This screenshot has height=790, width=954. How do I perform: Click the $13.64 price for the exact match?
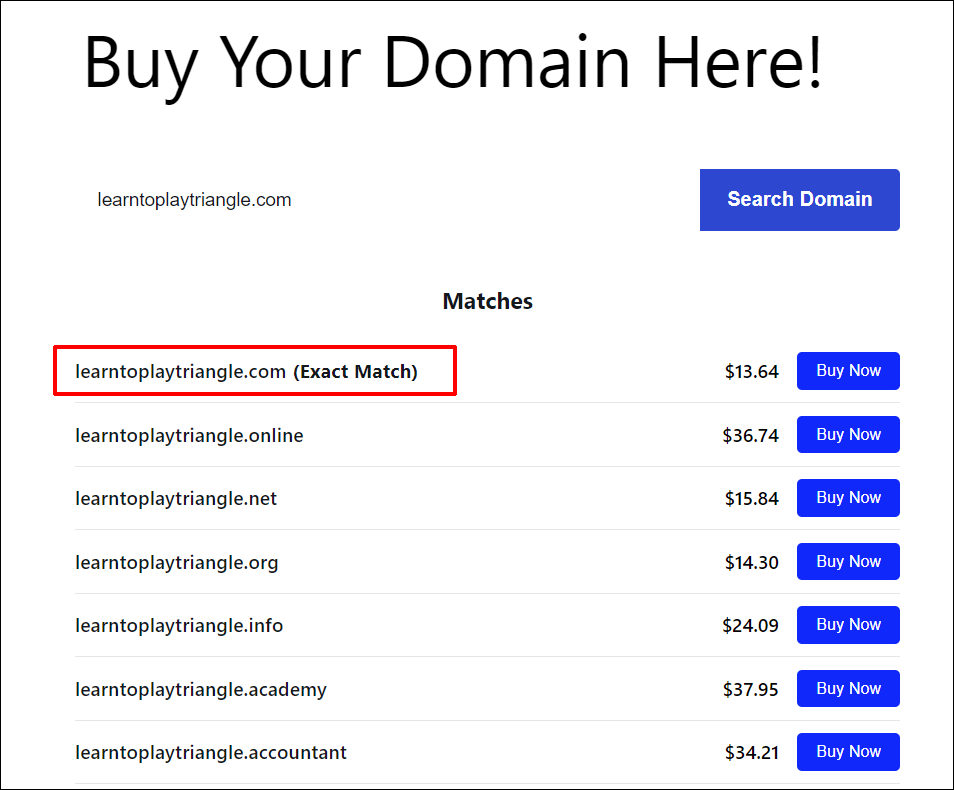click(x=754, y=371)
